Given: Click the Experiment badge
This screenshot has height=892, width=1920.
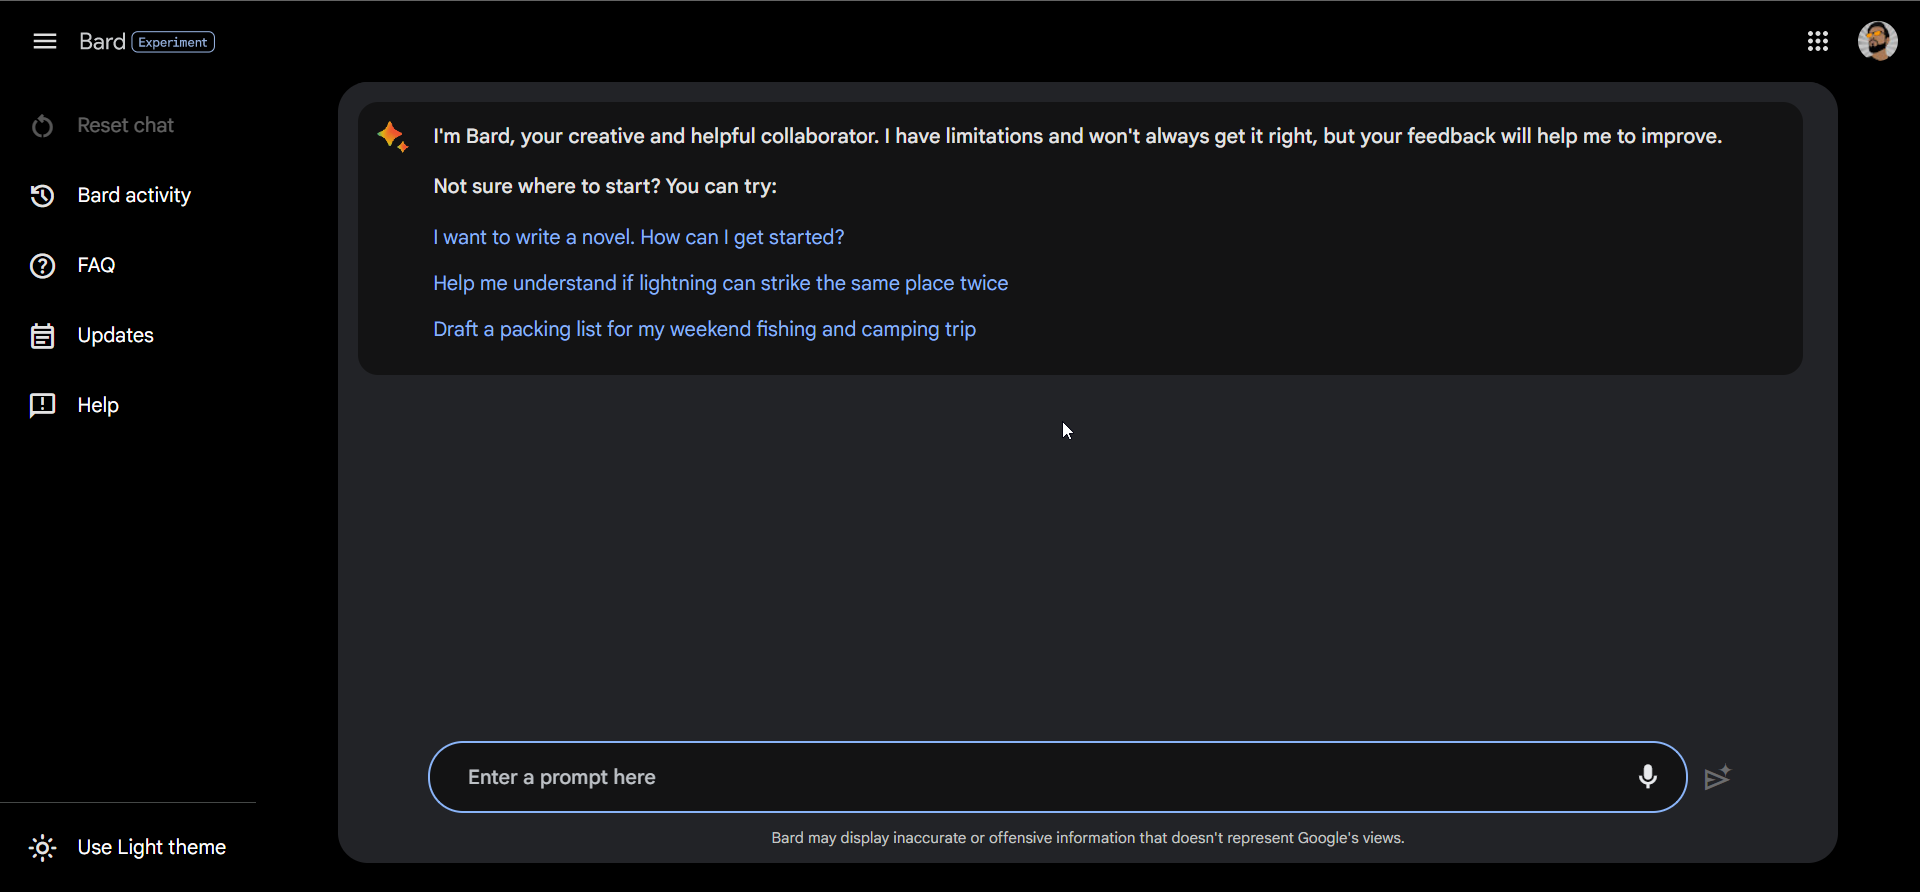Looking at the screenshot, I should click(x=173, y=42).
